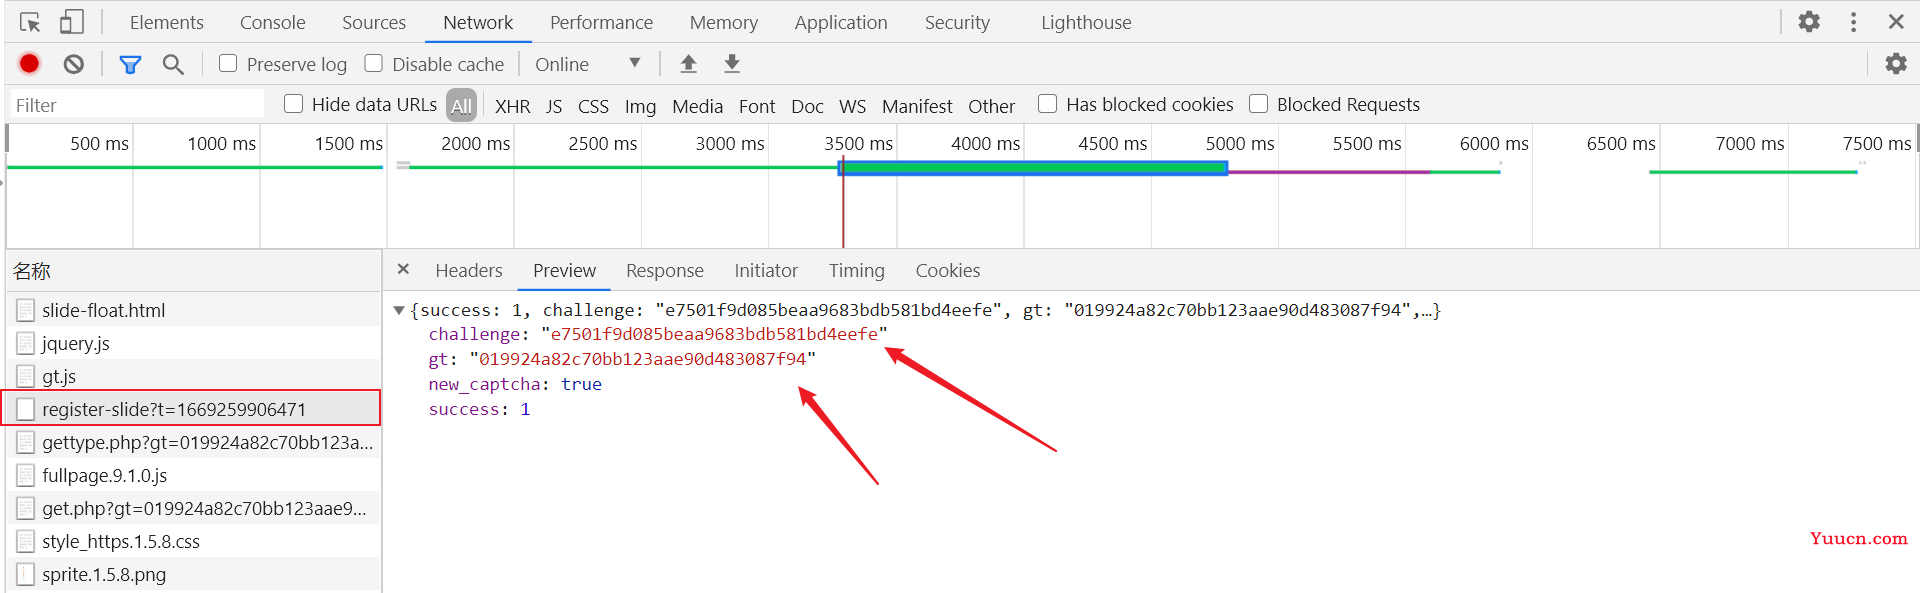
Task: Toggle the filter funnel icon
Action: (x=130, y=65)
